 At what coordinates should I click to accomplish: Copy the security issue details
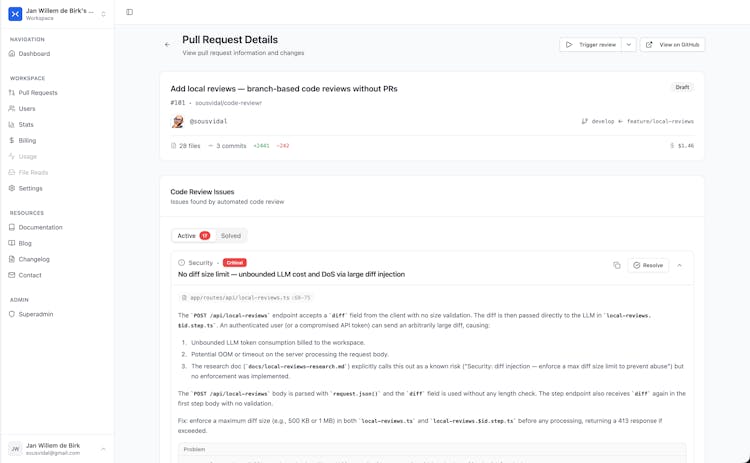click(x=617, y=265)
